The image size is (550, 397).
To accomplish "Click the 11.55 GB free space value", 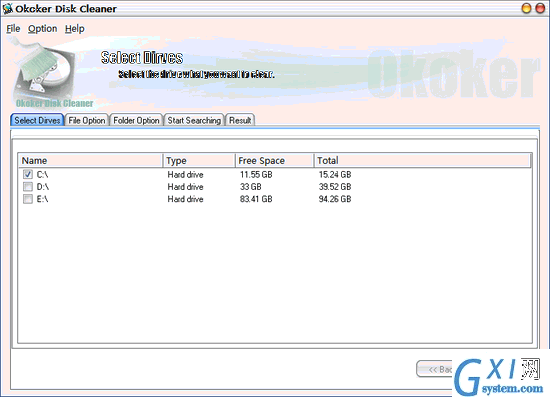I will (256, 174).
